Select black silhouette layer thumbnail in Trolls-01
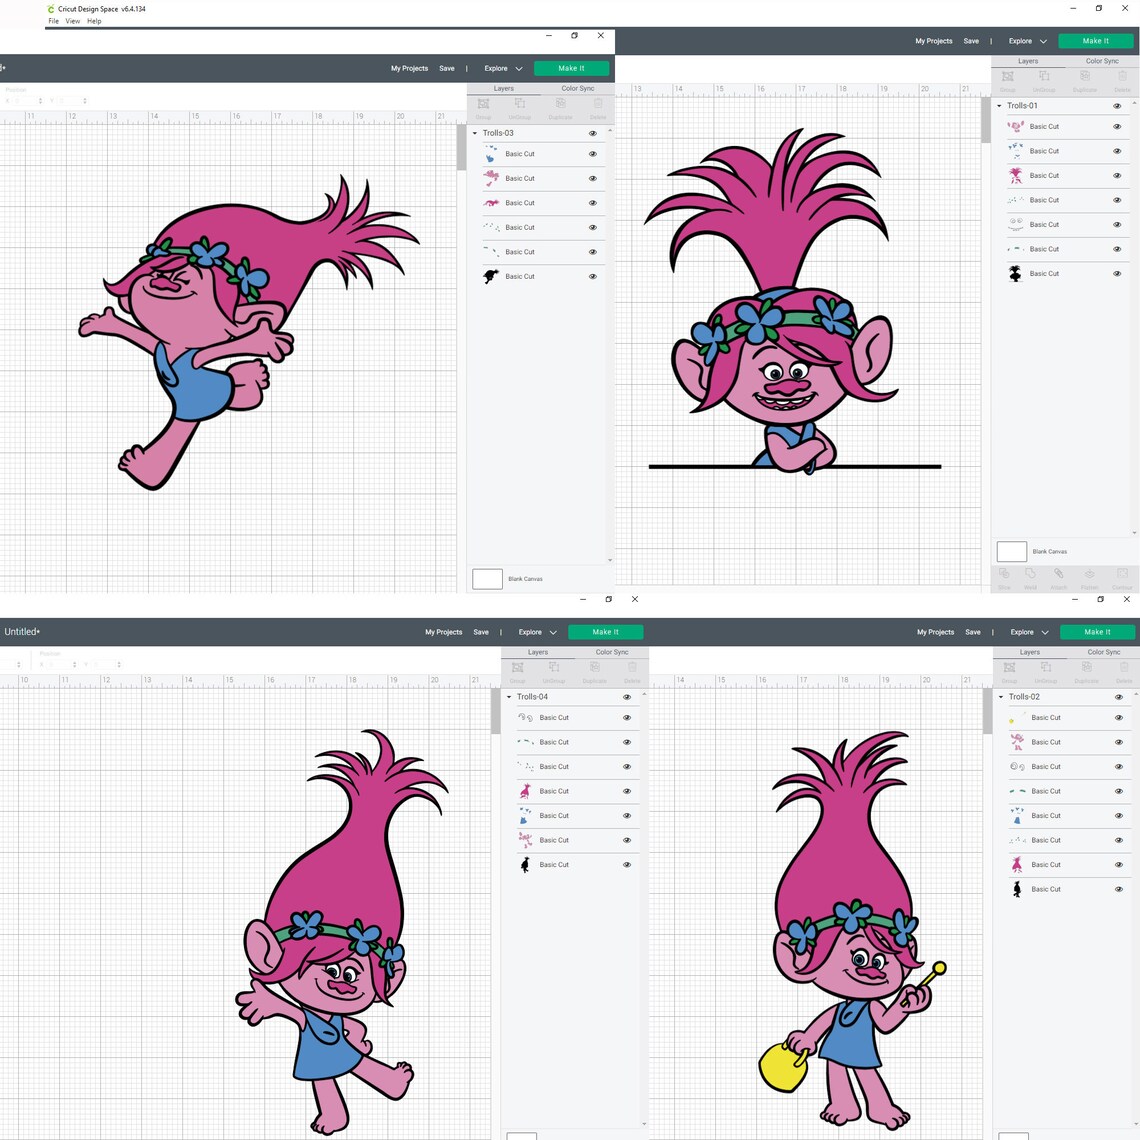 click(1016, 273)
